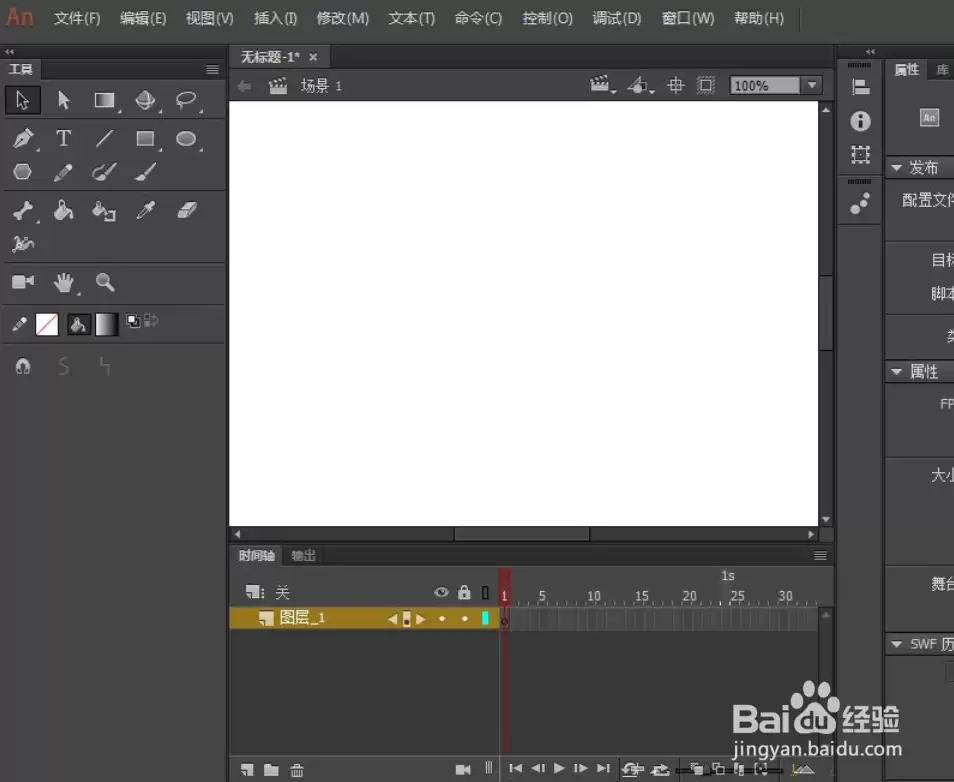The width and height of the screenshot is (954, 782).
Task: Toggle Snap to Objects magnet
Action: (23, 366)
